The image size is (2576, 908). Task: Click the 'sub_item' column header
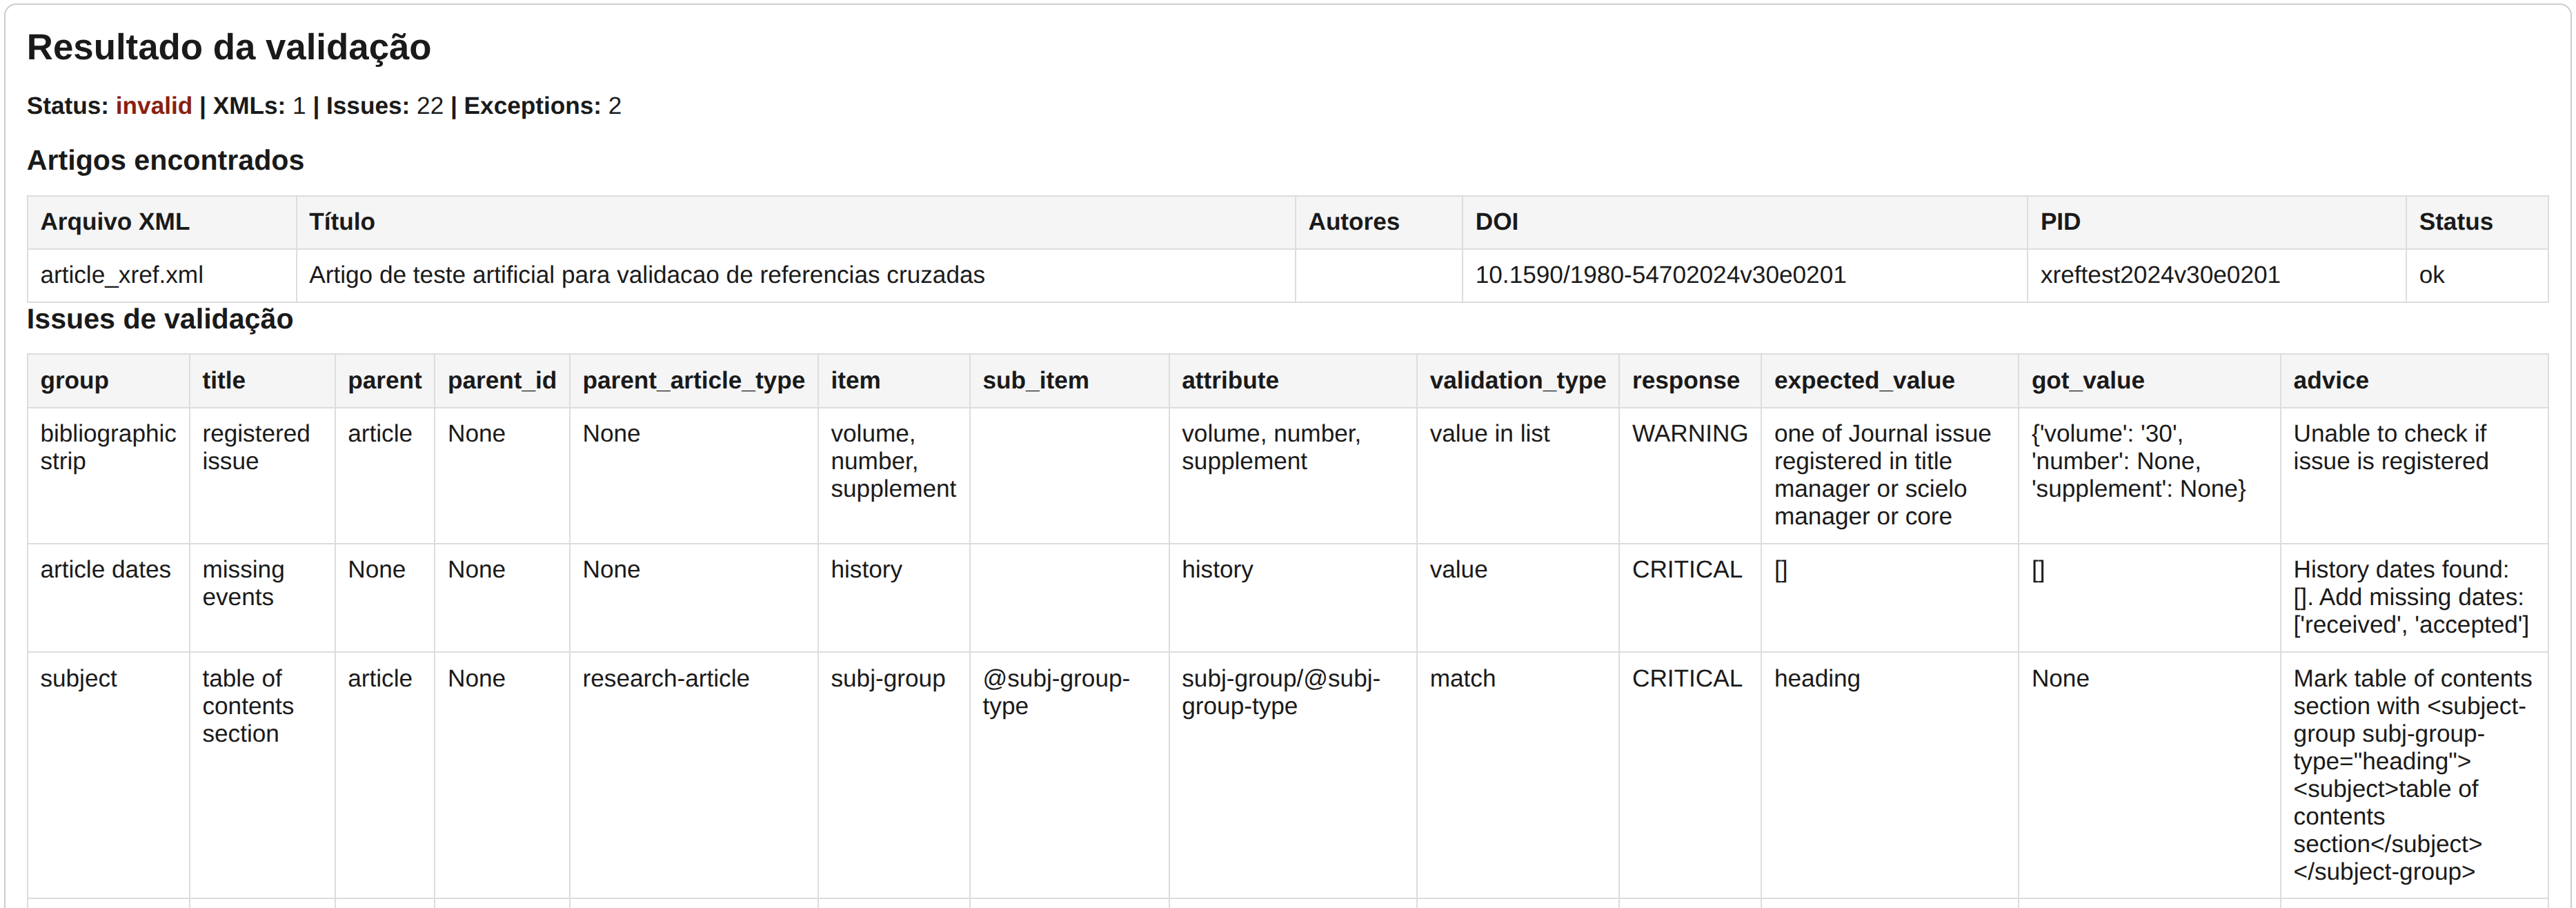[x=1069, y=380]
